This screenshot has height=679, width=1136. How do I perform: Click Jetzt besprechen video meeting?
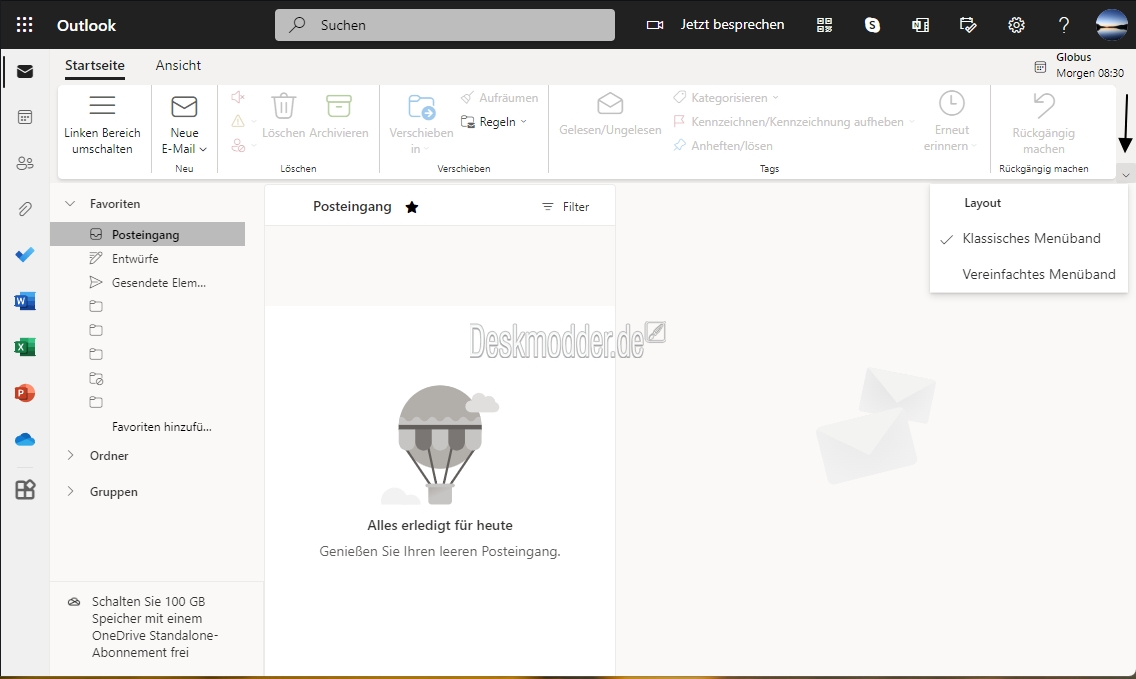coord(715,25)
